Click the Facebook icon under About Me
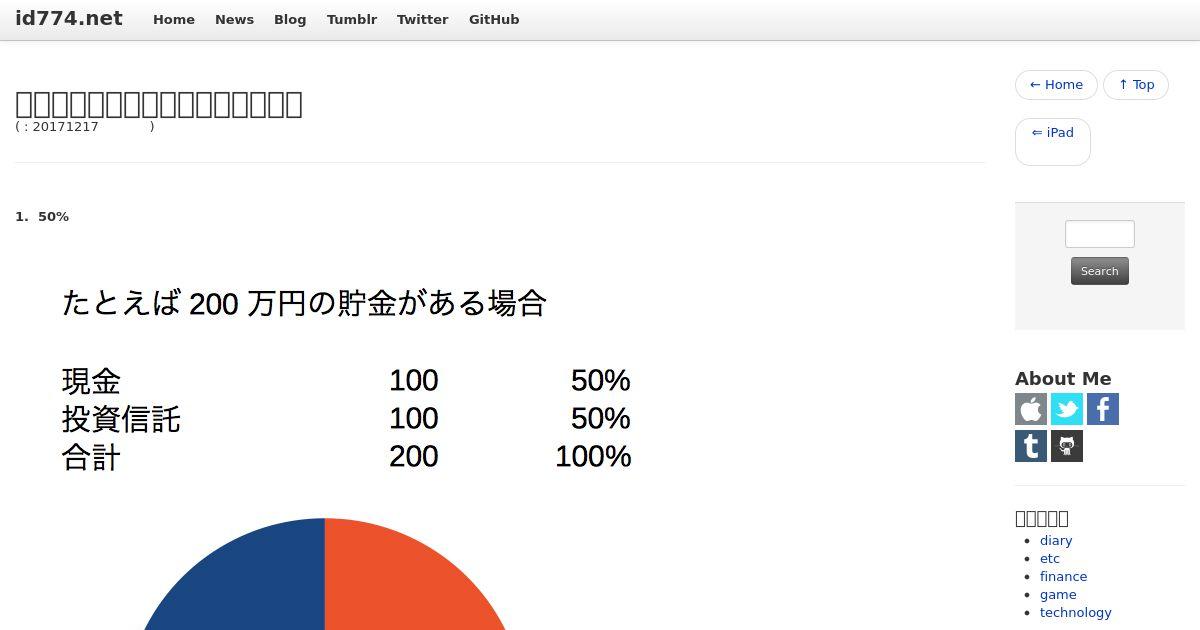 (x=1103, y=409)
